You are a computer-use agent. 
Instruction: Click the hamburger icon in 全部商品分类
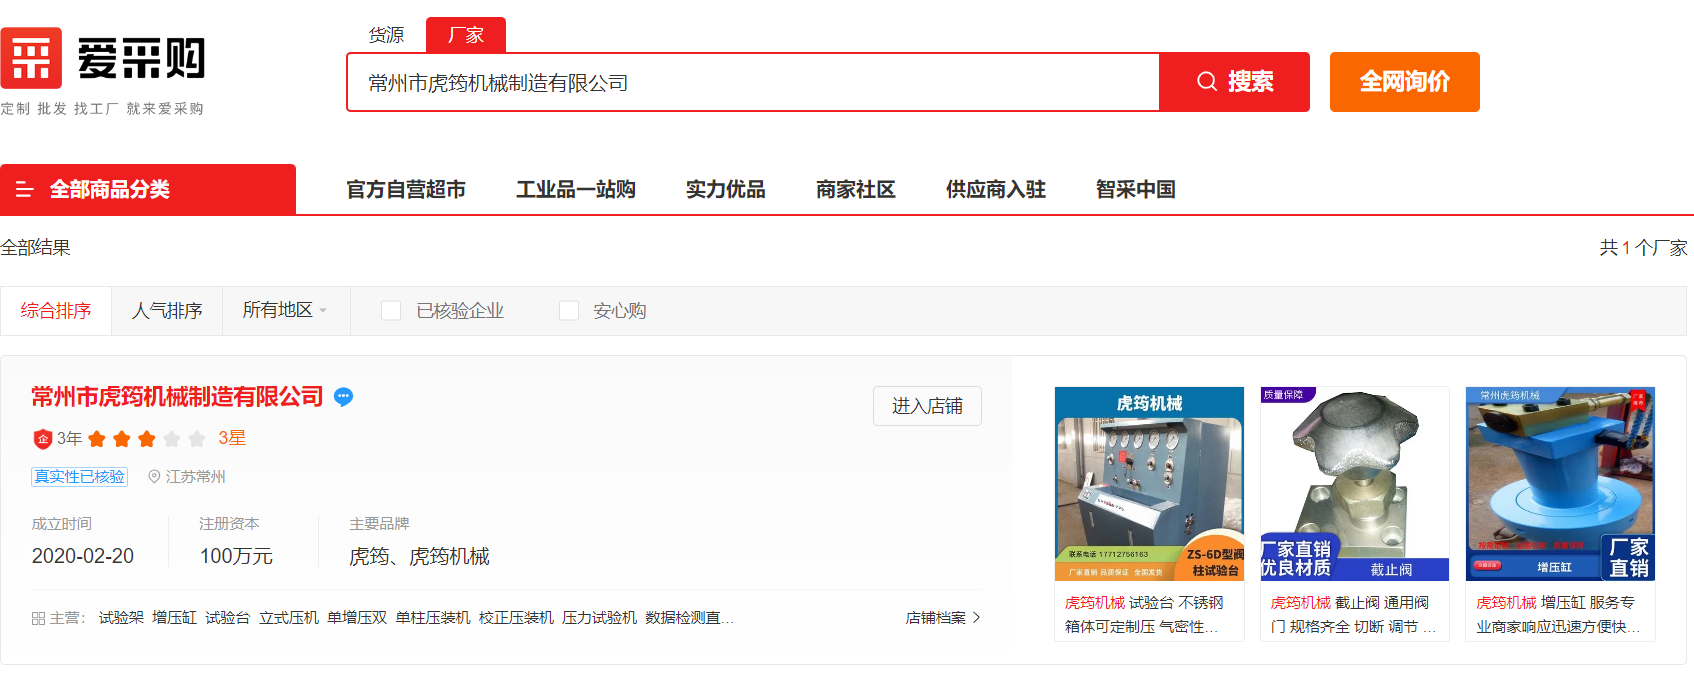pyautogui.click(x=25, y=190)
